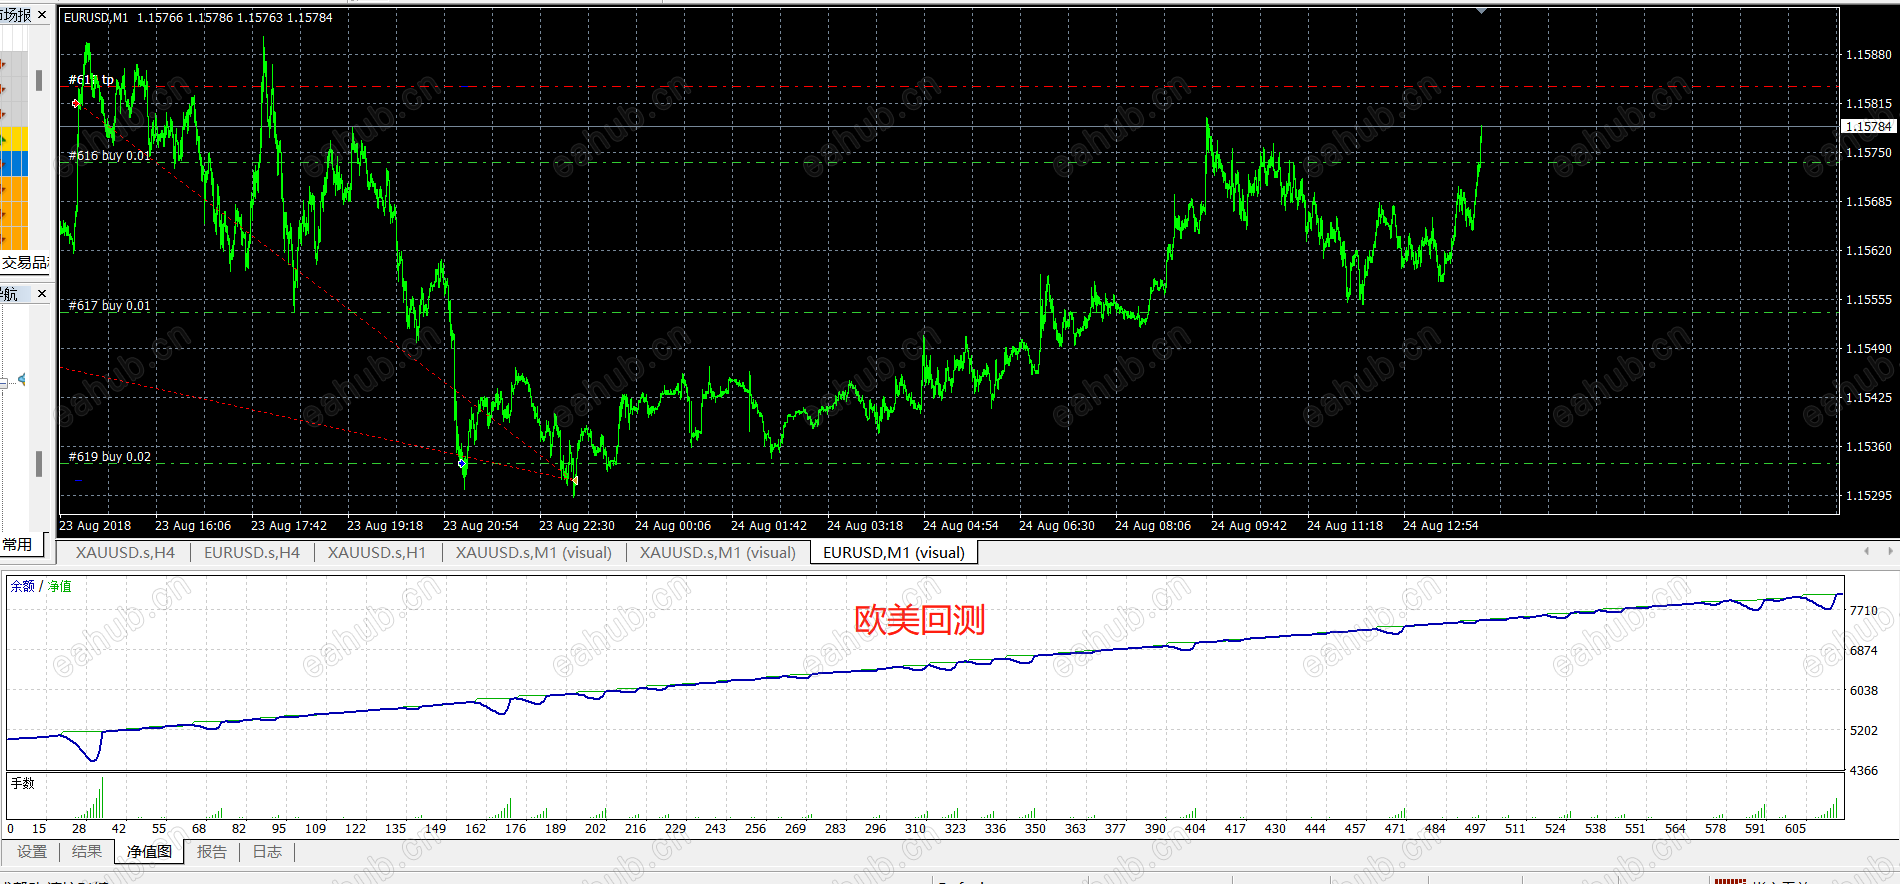Open the 日志 tester tab
Image resolution: width=1900 pixels, height=884 pixels.
pos(267,852)
